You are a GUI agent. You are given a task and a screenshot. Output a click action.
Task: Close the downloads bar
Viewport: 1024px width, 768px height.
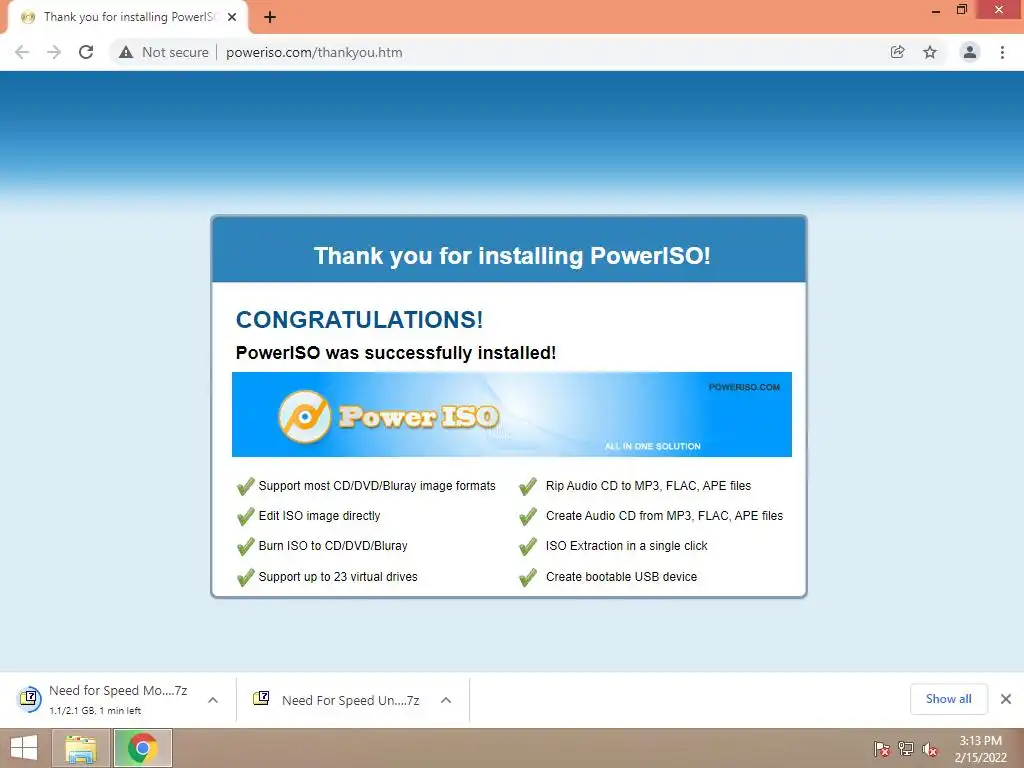point(1006,699)
